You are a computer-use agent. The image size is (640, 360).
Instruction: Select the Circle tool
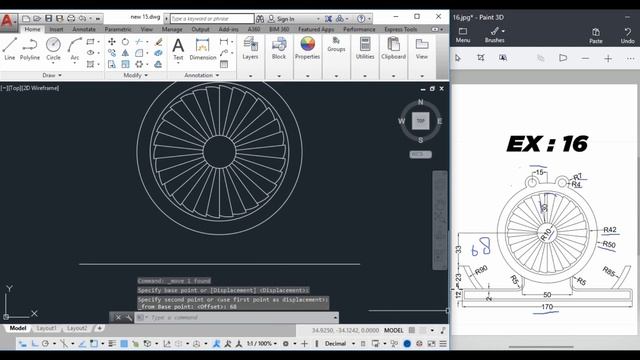pyautogui.click(x=53, y=49)
